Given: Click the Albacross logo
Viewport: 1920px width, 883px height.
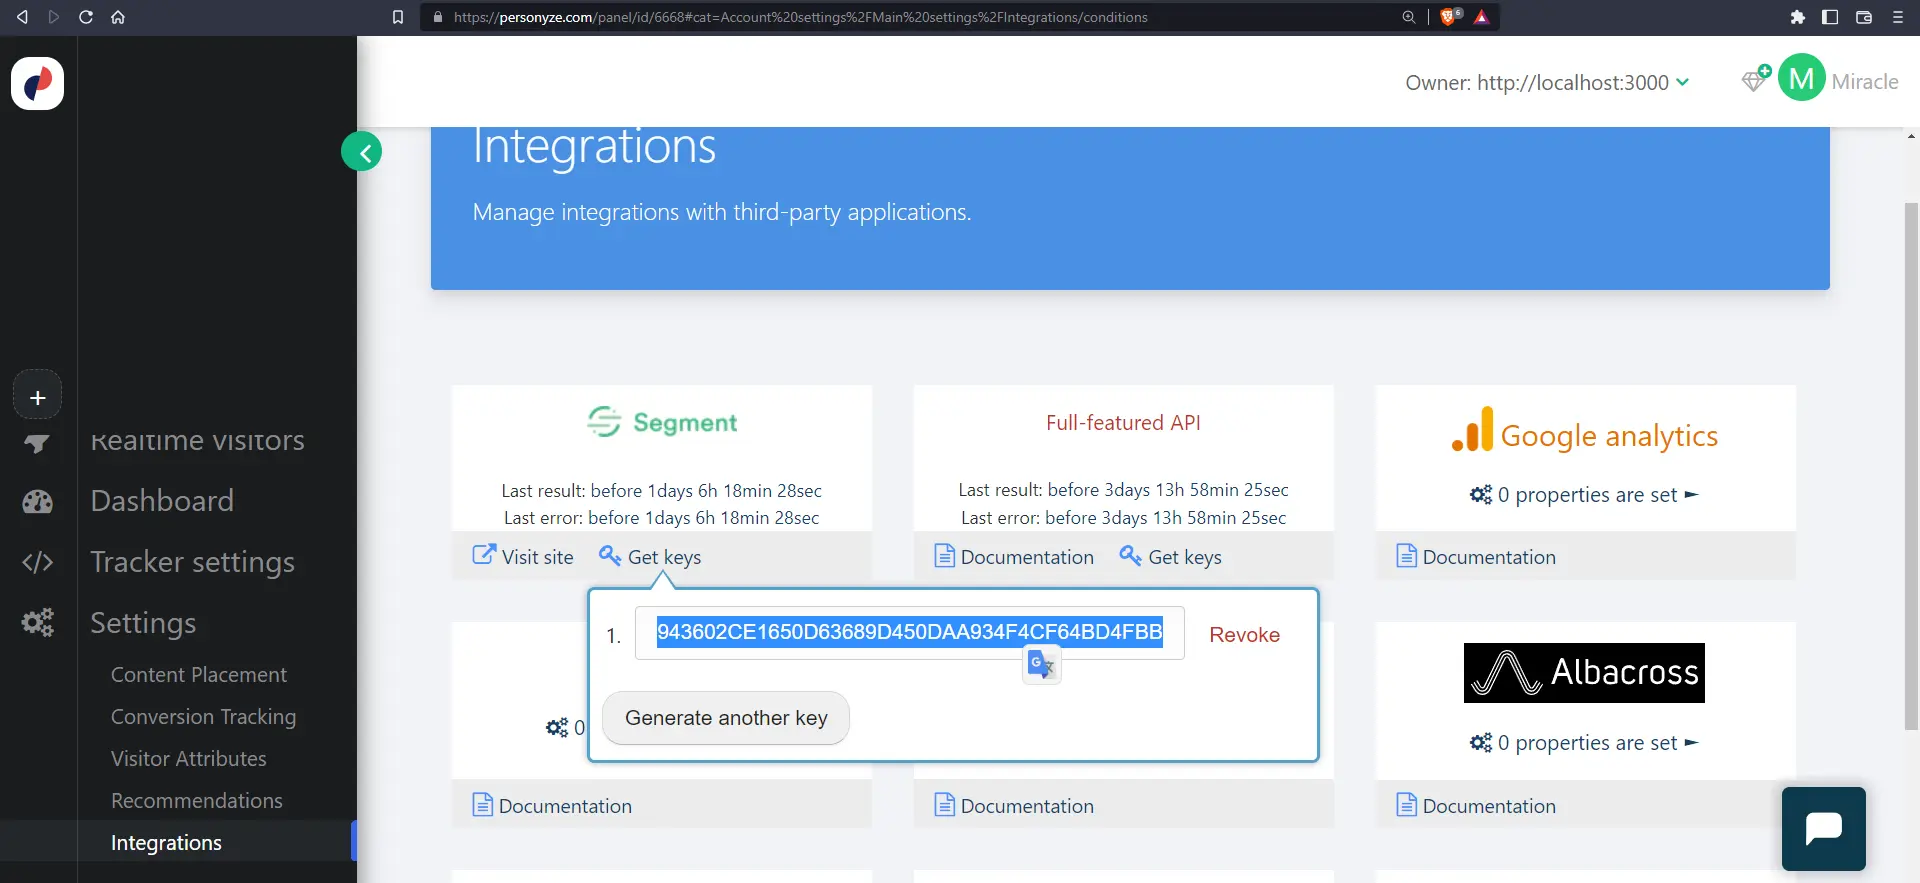Looking at the screenshot, I should click(1584, 673).
